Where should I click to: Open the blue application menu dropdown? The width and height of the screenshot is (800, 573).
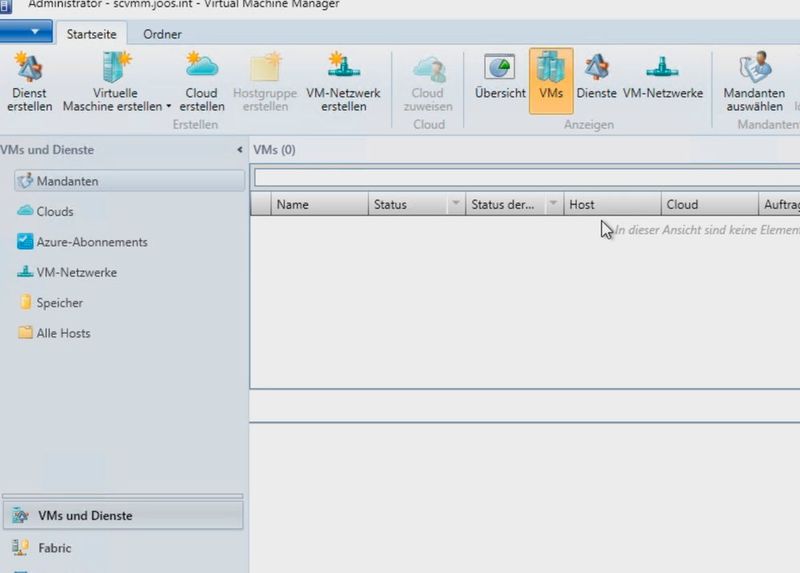26,33
